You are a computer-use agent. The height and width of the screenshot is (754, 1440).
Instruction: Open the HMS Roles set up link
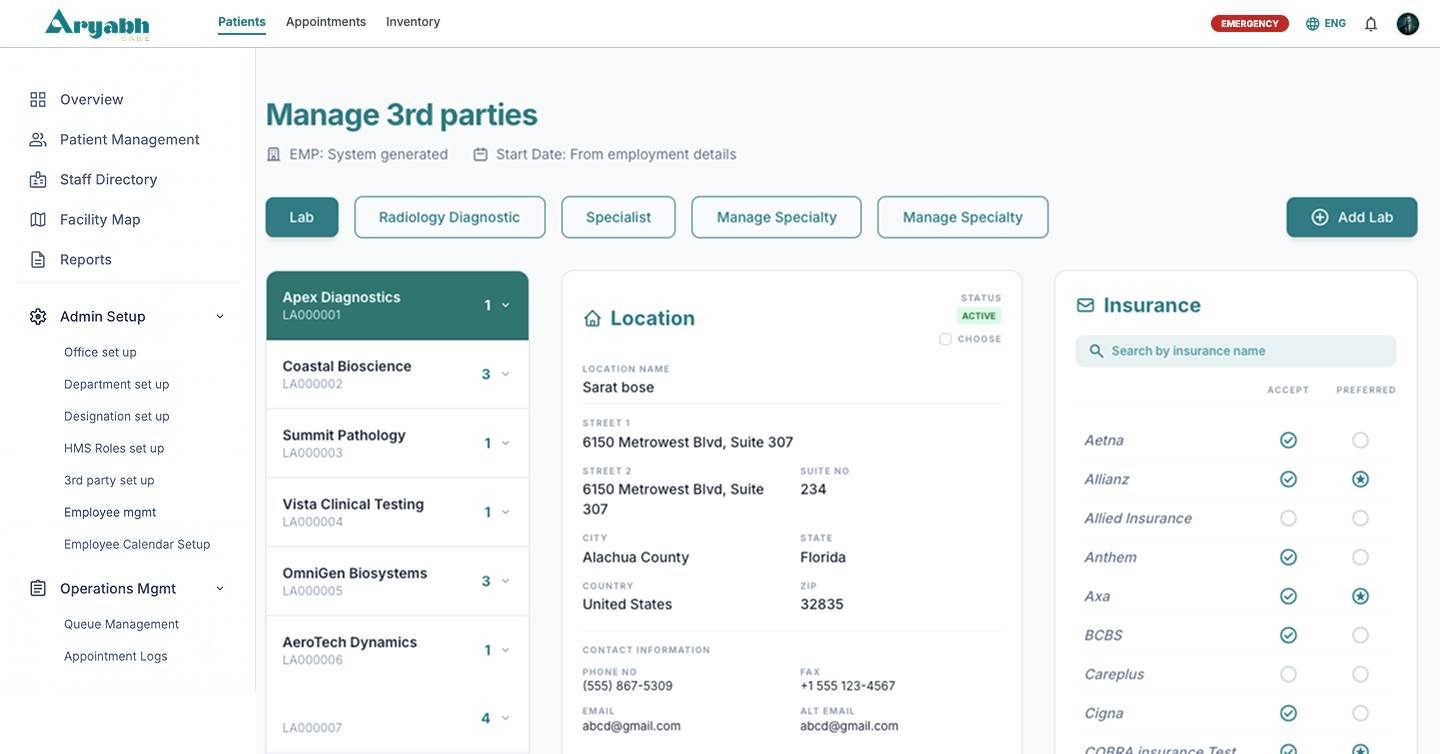pos(114,448)
